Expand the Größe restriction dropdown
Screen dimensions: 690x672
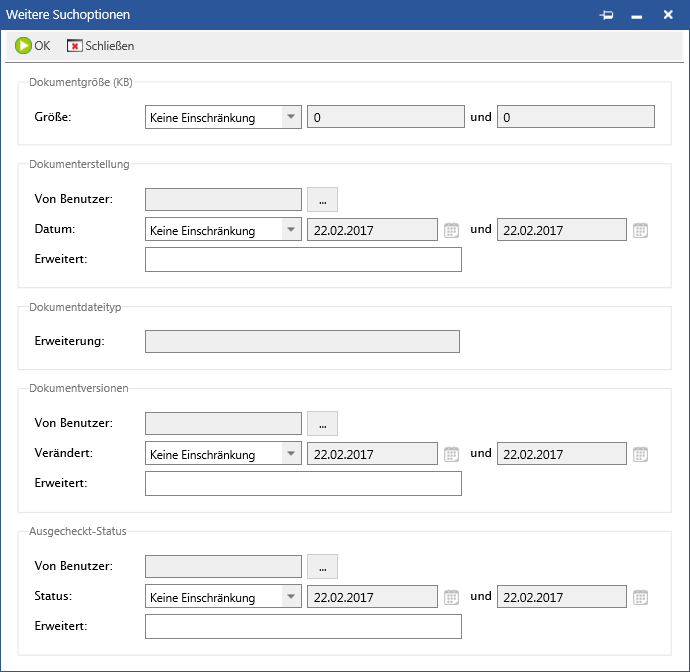coord(291,117)
